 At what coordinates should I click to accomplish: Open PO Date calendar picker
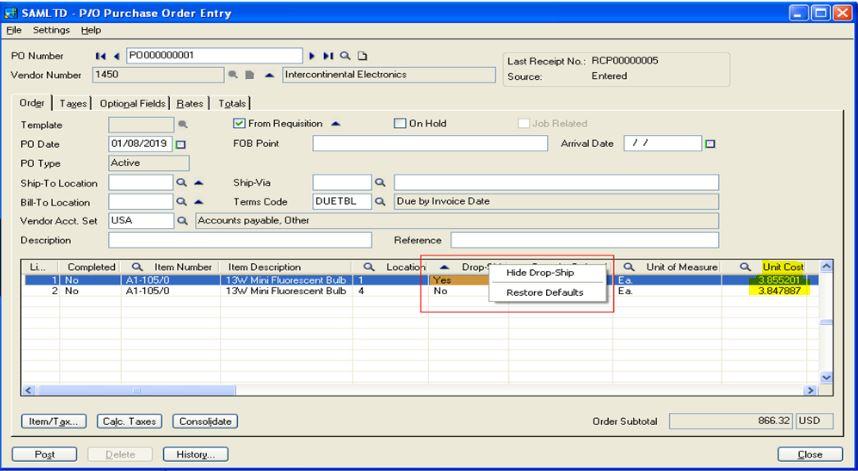(181, 144)
